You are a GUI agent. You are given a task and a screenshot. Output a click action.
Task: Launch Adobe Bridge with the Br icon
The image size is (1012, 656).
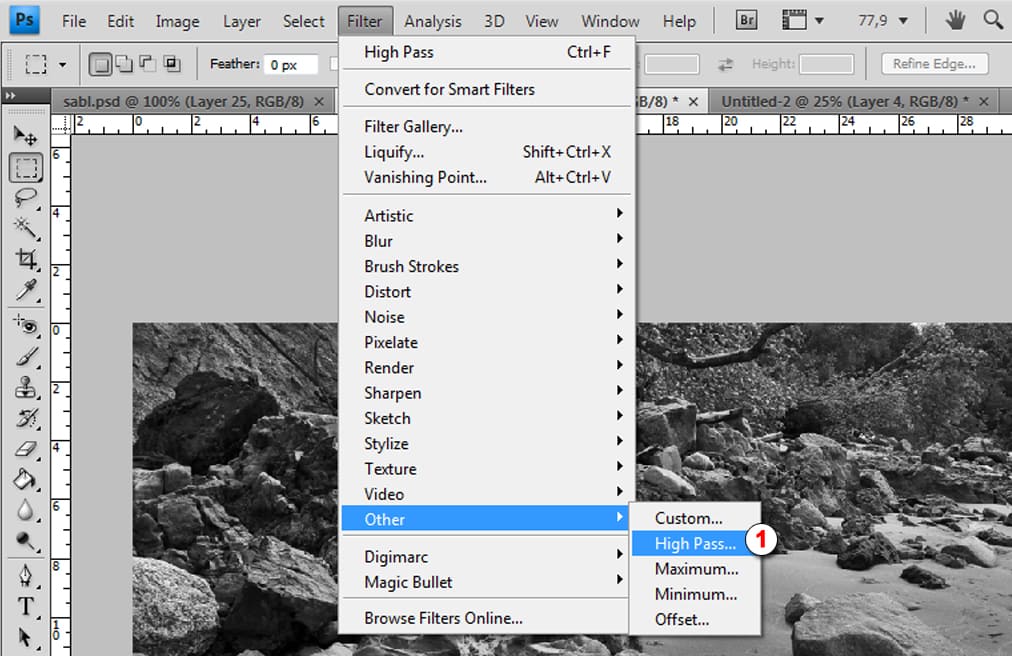pos(746,20)
